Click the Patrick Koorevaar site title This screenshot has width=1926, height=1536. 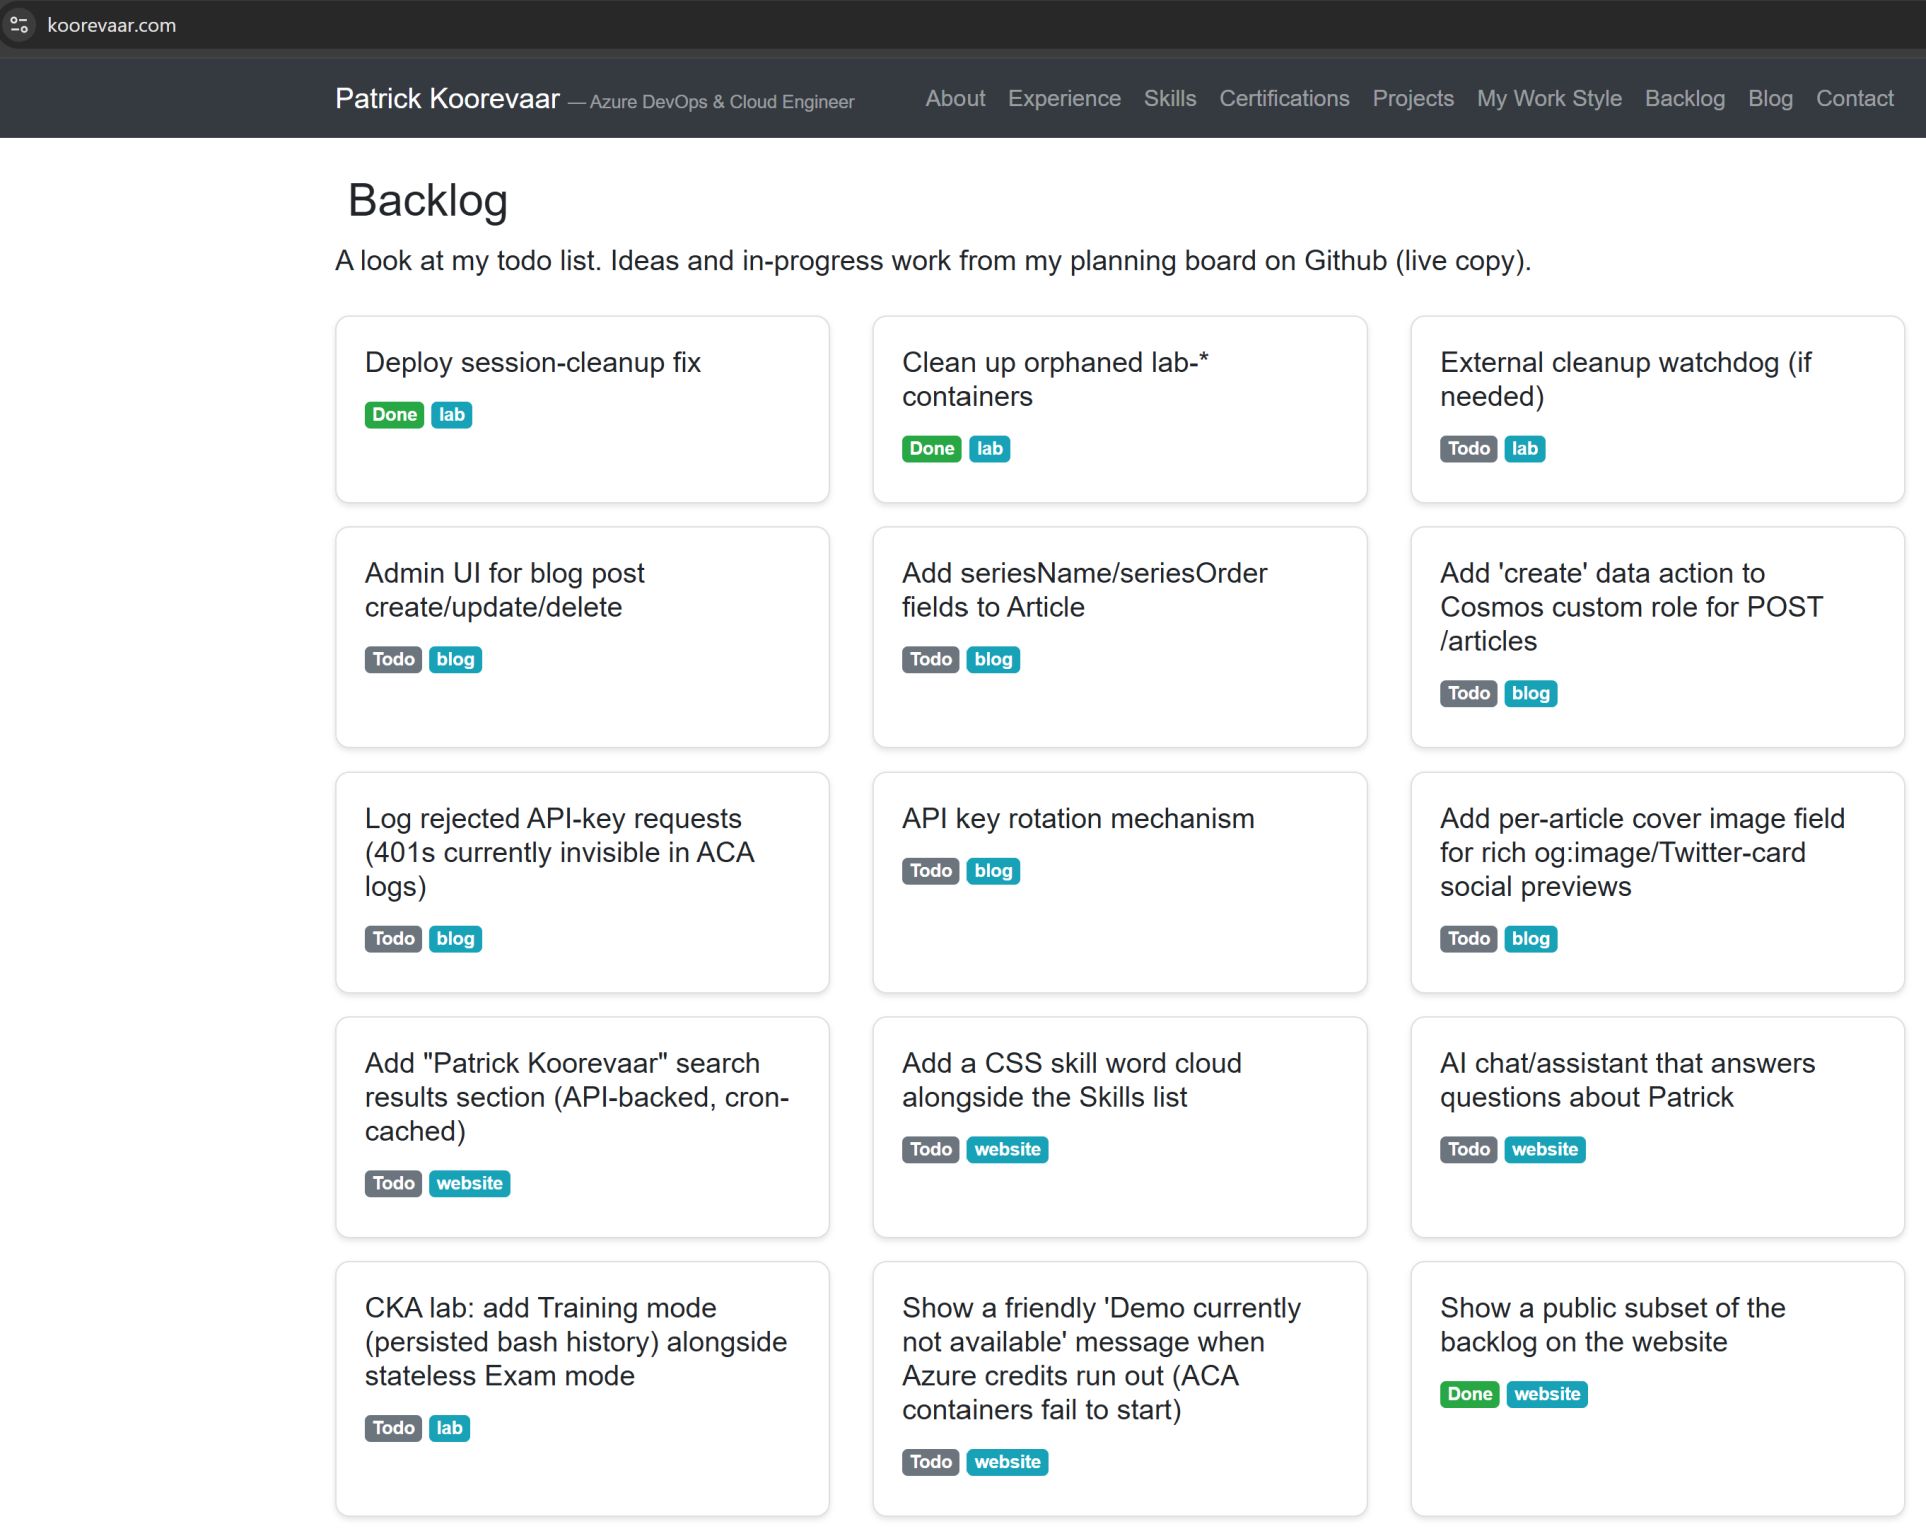coord(447,98)
